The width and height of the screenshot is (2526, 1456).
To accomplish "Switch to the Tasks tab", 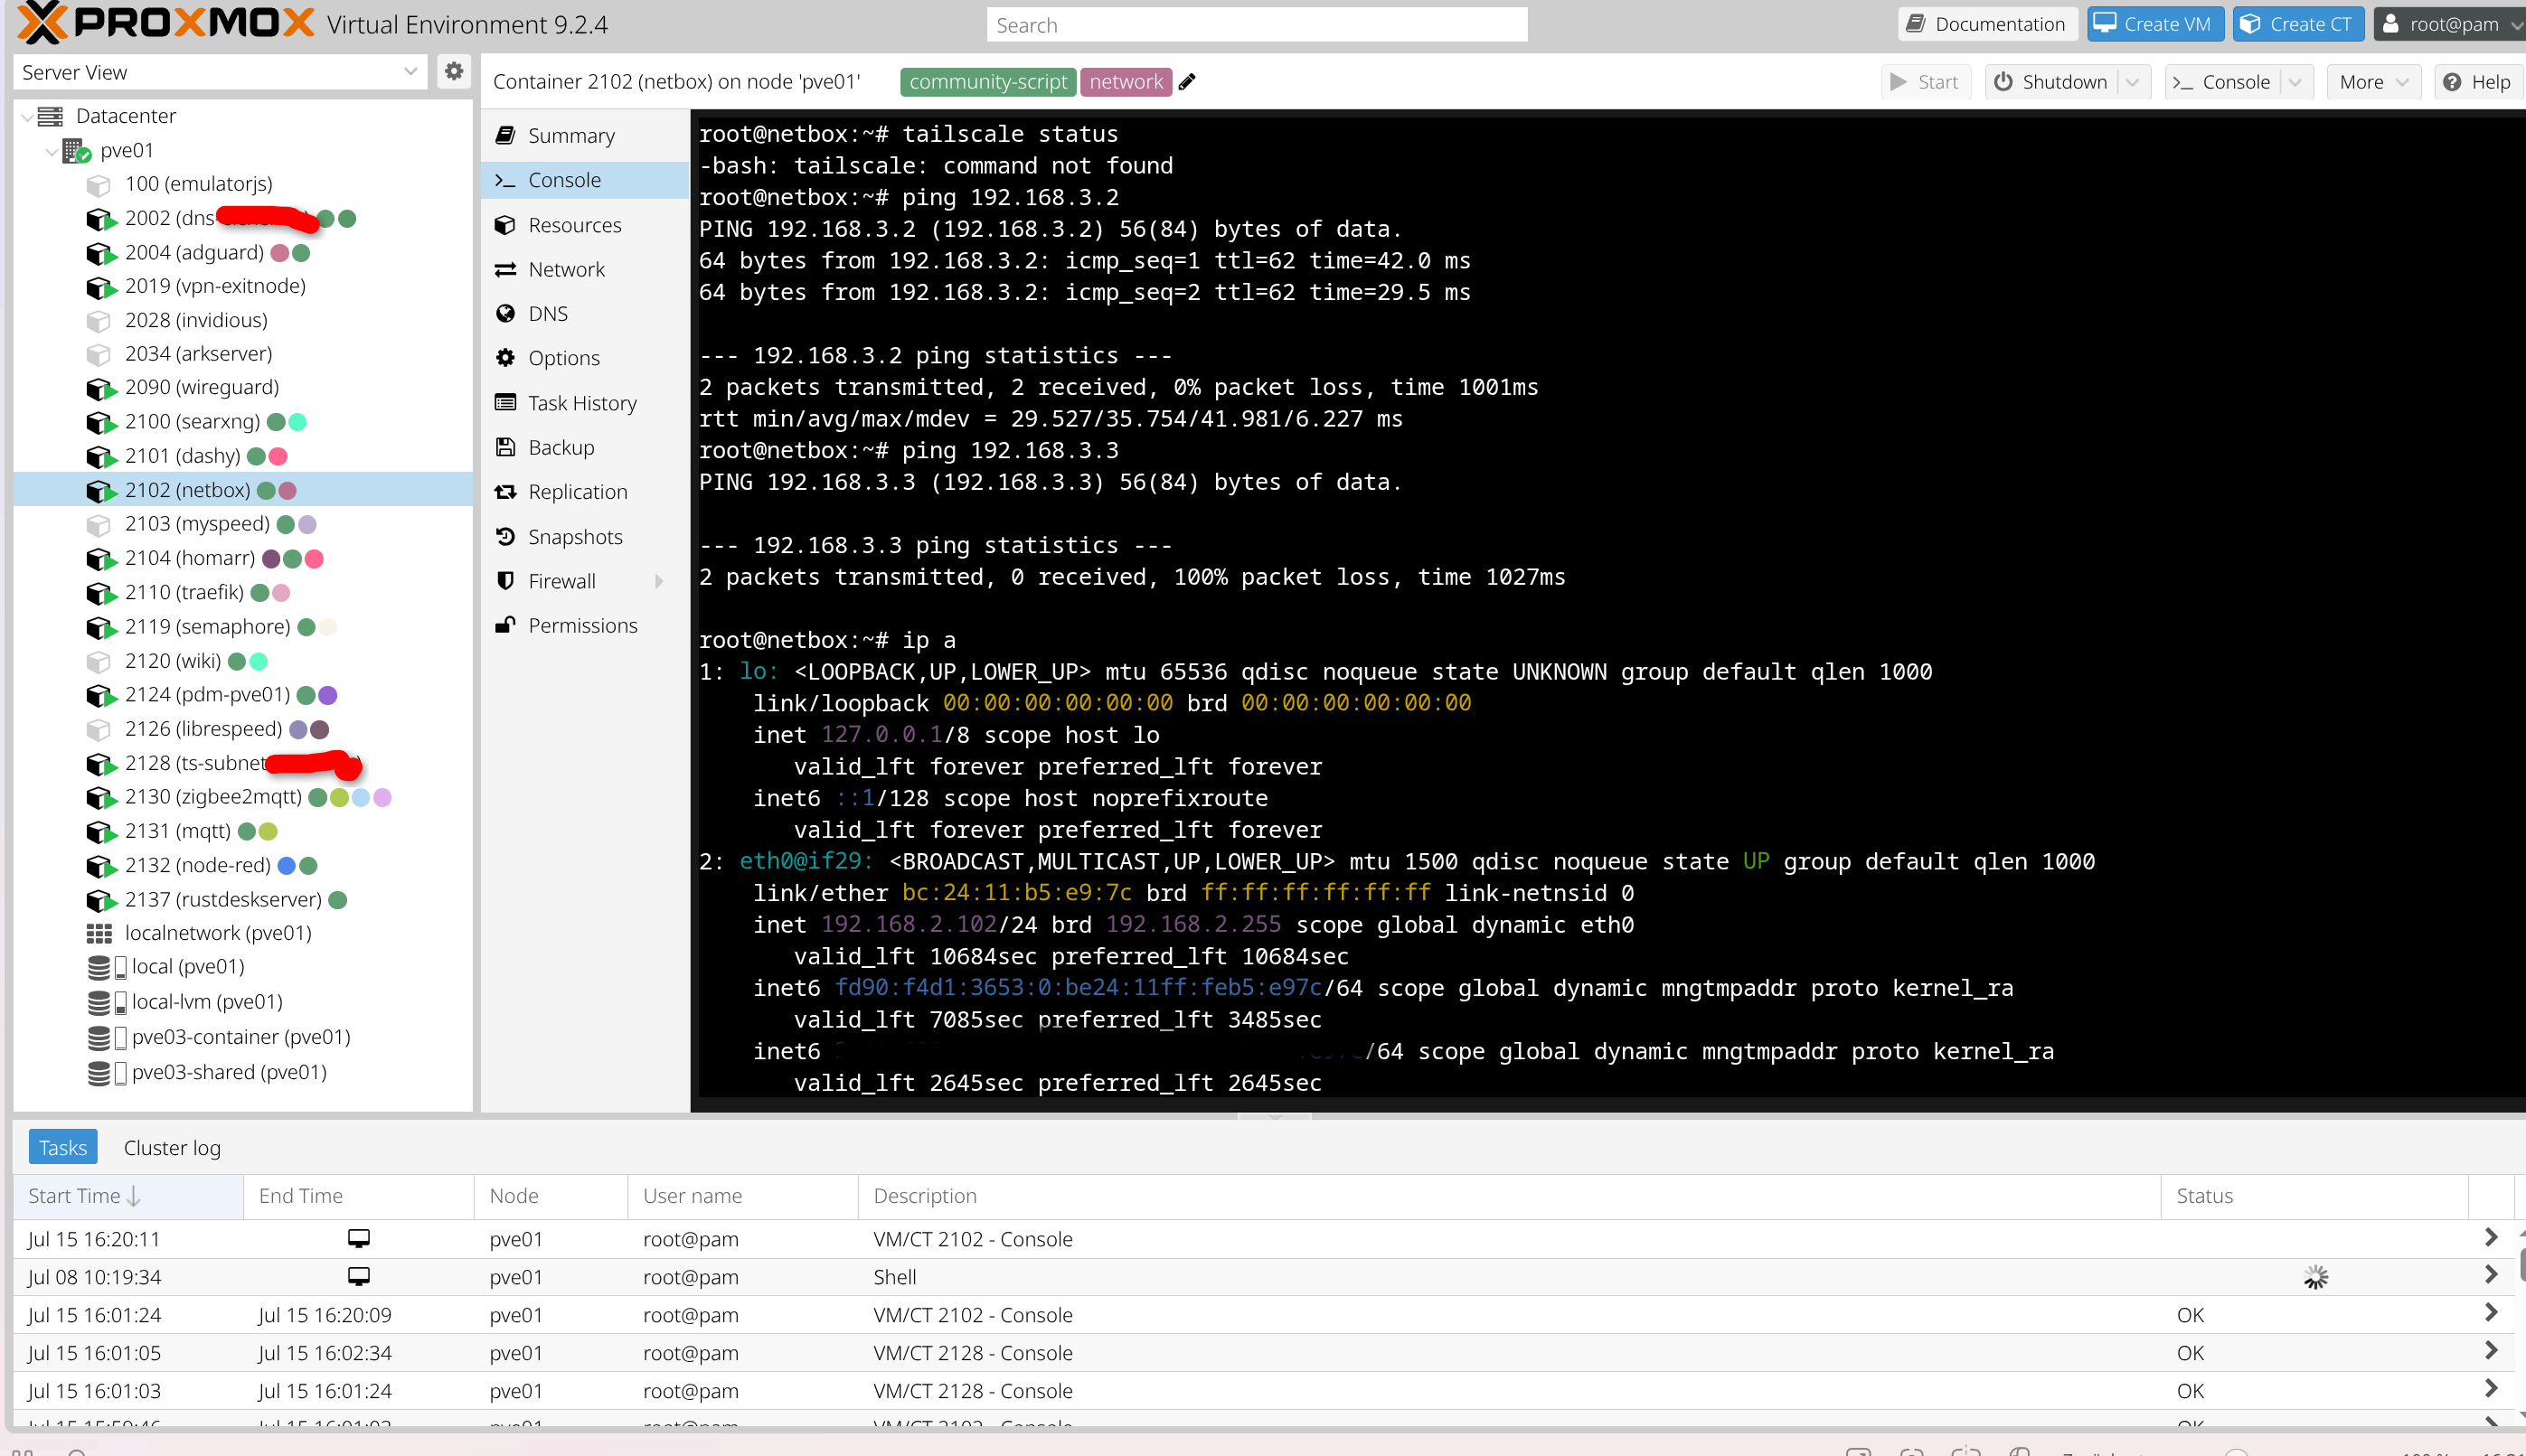I will tap(63, 1148).
